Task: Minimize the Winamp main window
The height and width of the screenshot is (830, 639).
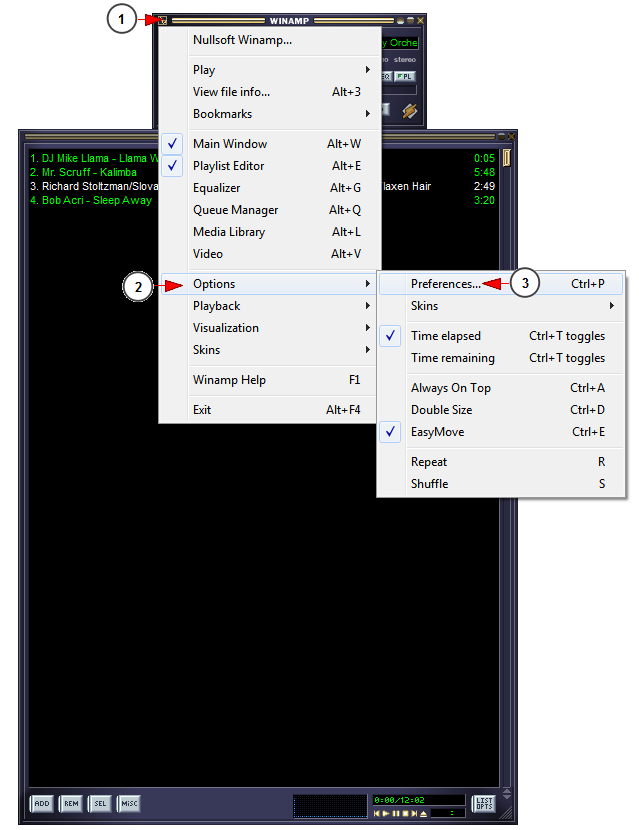Action: click(400, 21)
